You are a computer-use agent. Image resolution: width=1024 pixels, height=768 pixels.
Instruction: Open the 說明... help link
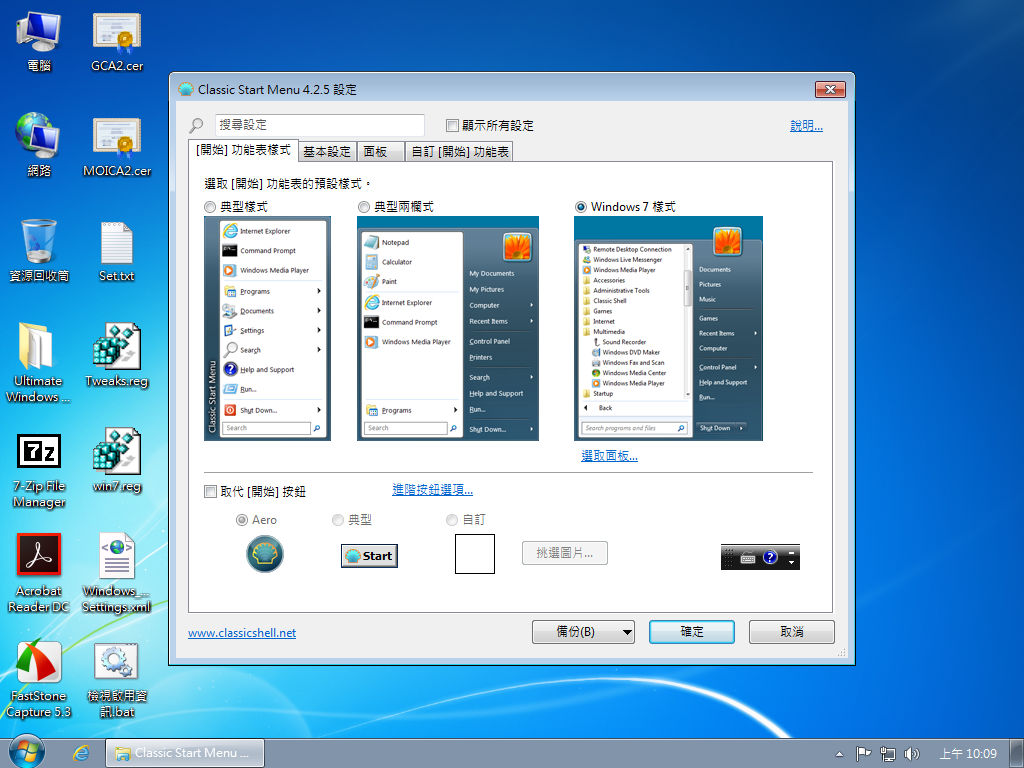coord(807,126)
